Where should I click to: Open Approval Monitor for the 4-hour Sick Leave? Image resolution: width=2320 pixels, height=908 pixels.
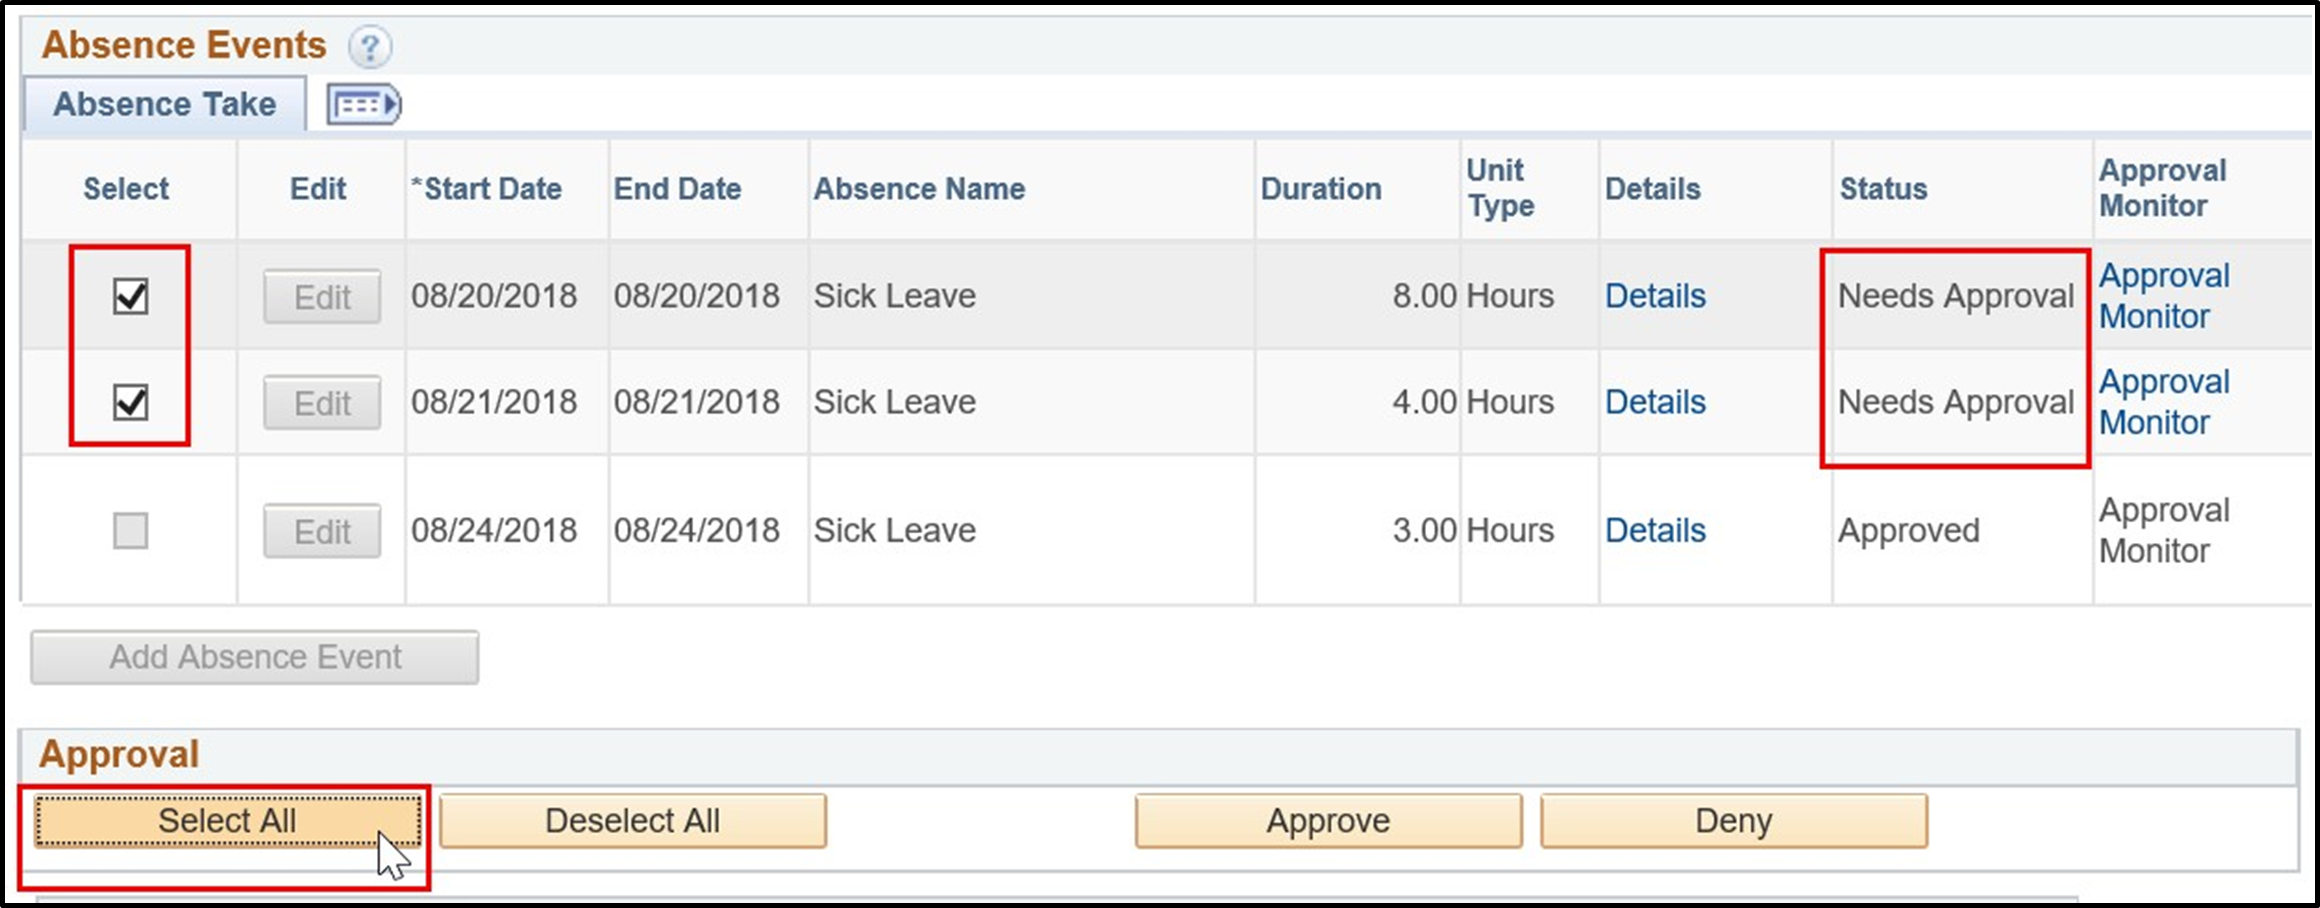pyautogui.click(x=2164, y=401)
